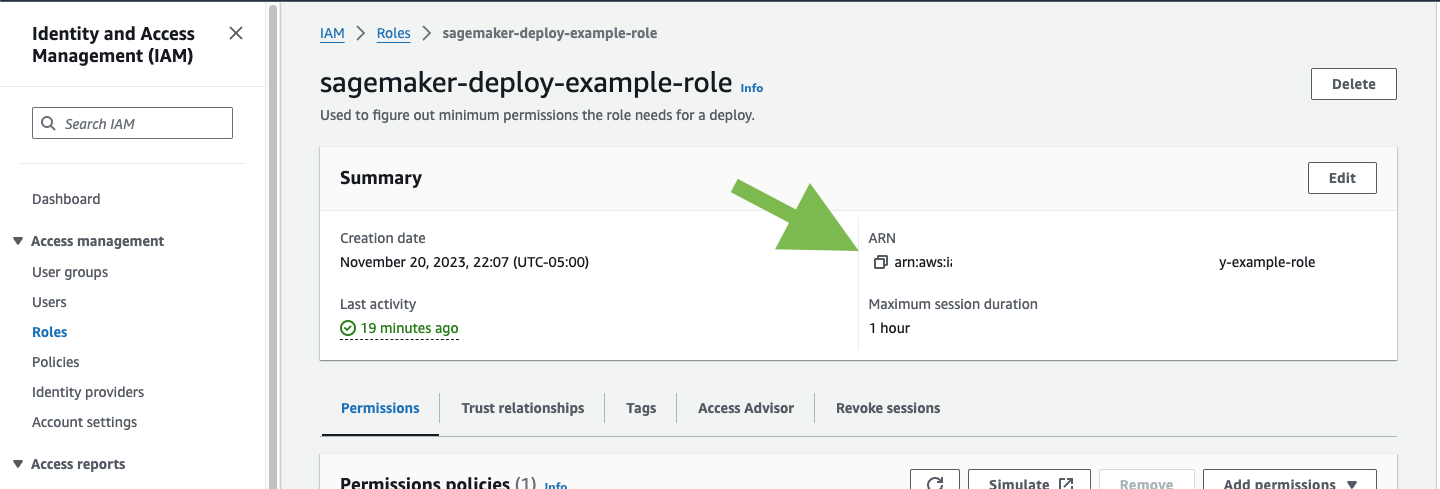Click the Simulate button
The width and height of the screenshot is (1440, 489).
point(1028,483)
